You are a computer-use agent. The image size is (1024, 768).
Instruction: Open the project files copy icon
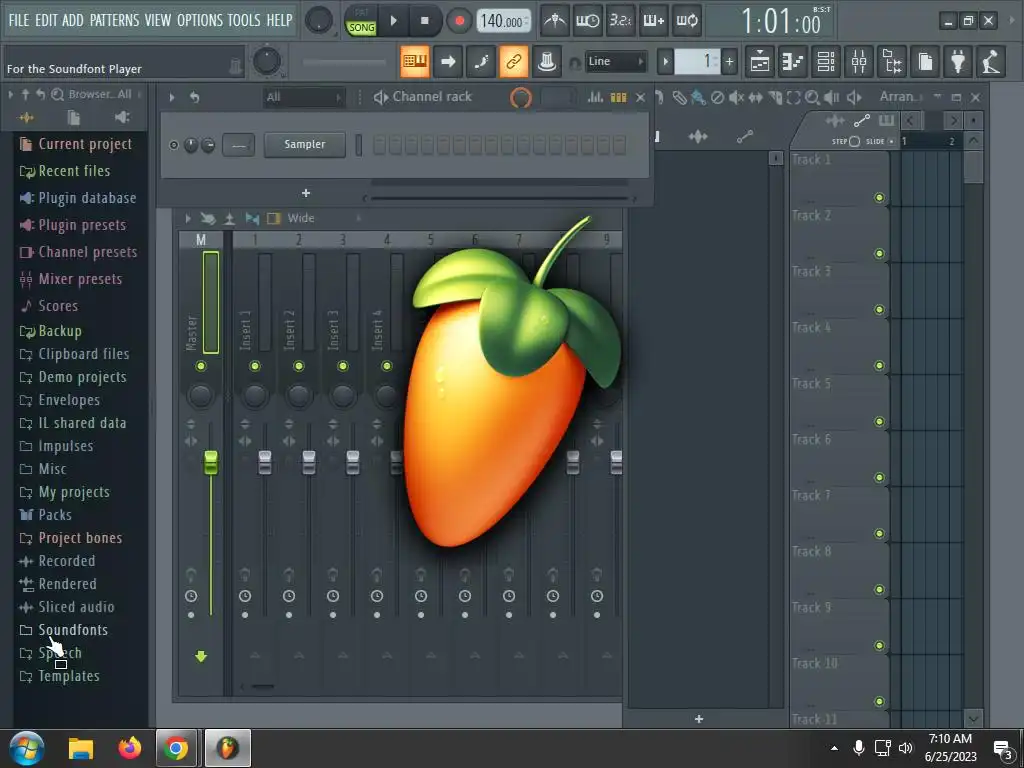coord(925,61)
